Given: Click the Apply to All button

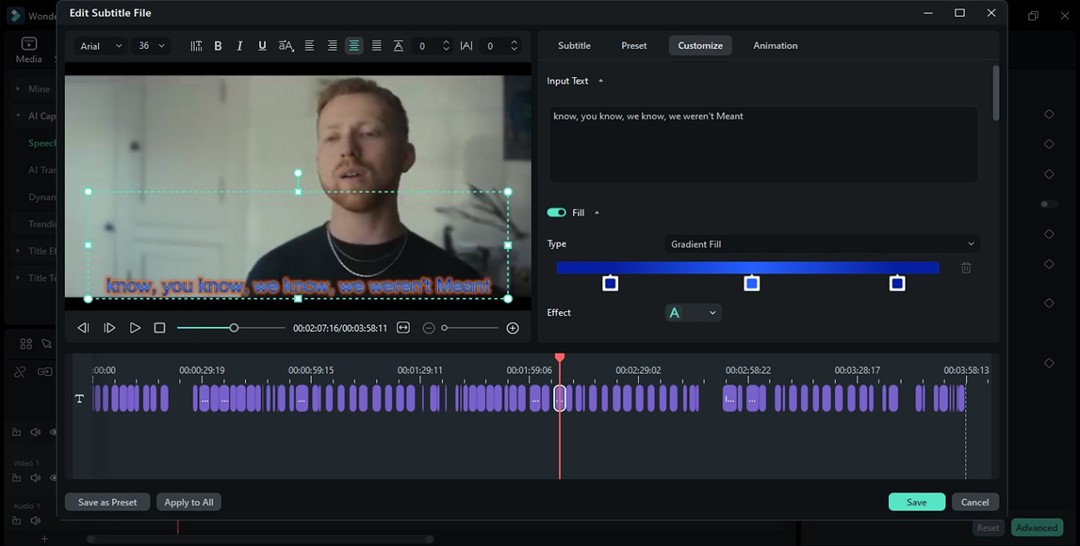Looking at the screenshot, I should tap(189, 502).
